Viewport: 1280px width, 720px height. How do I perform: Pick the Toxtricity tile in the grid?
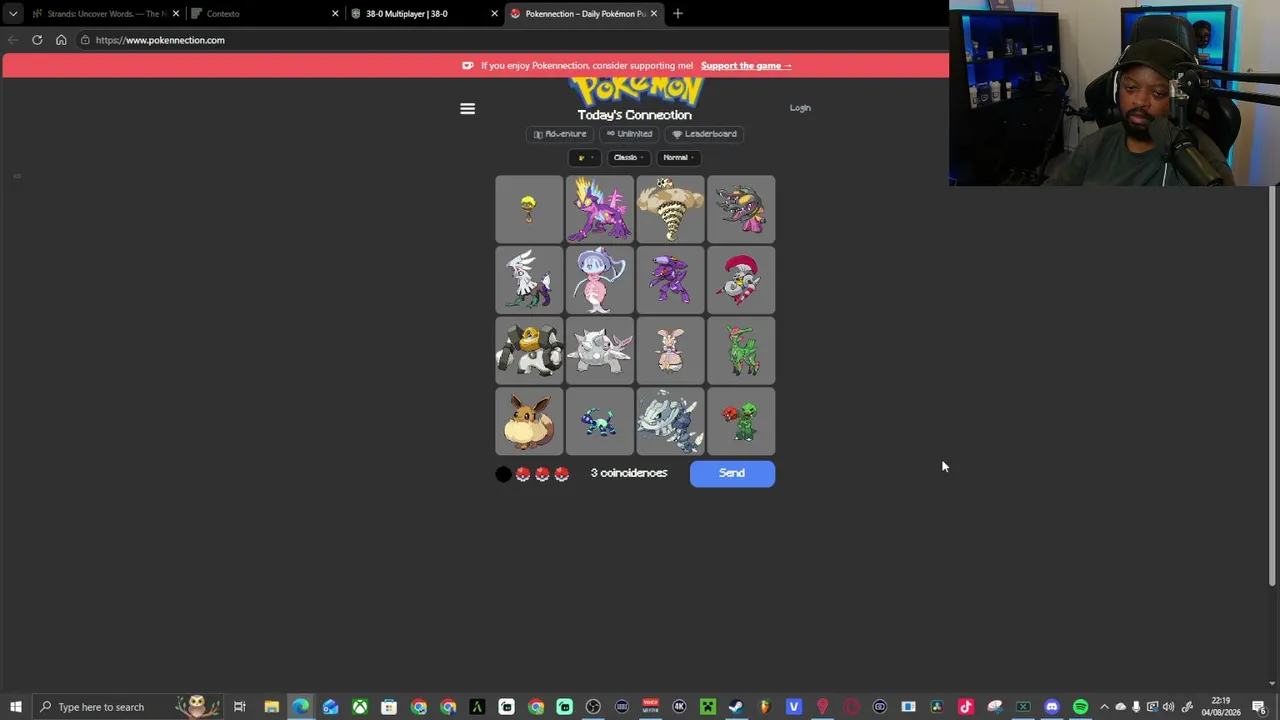click(600, 209)
